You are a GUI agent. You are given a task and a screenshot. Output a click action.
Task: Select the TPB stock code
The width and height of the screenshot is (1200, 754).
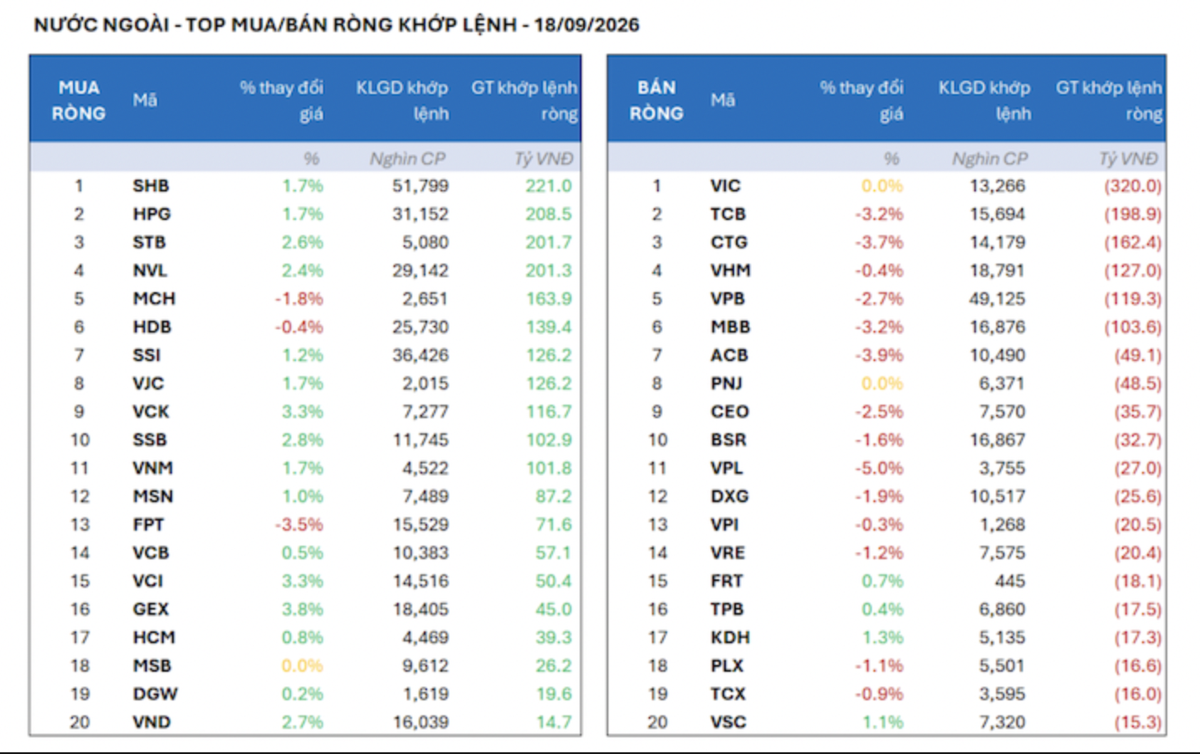point(728,609)
